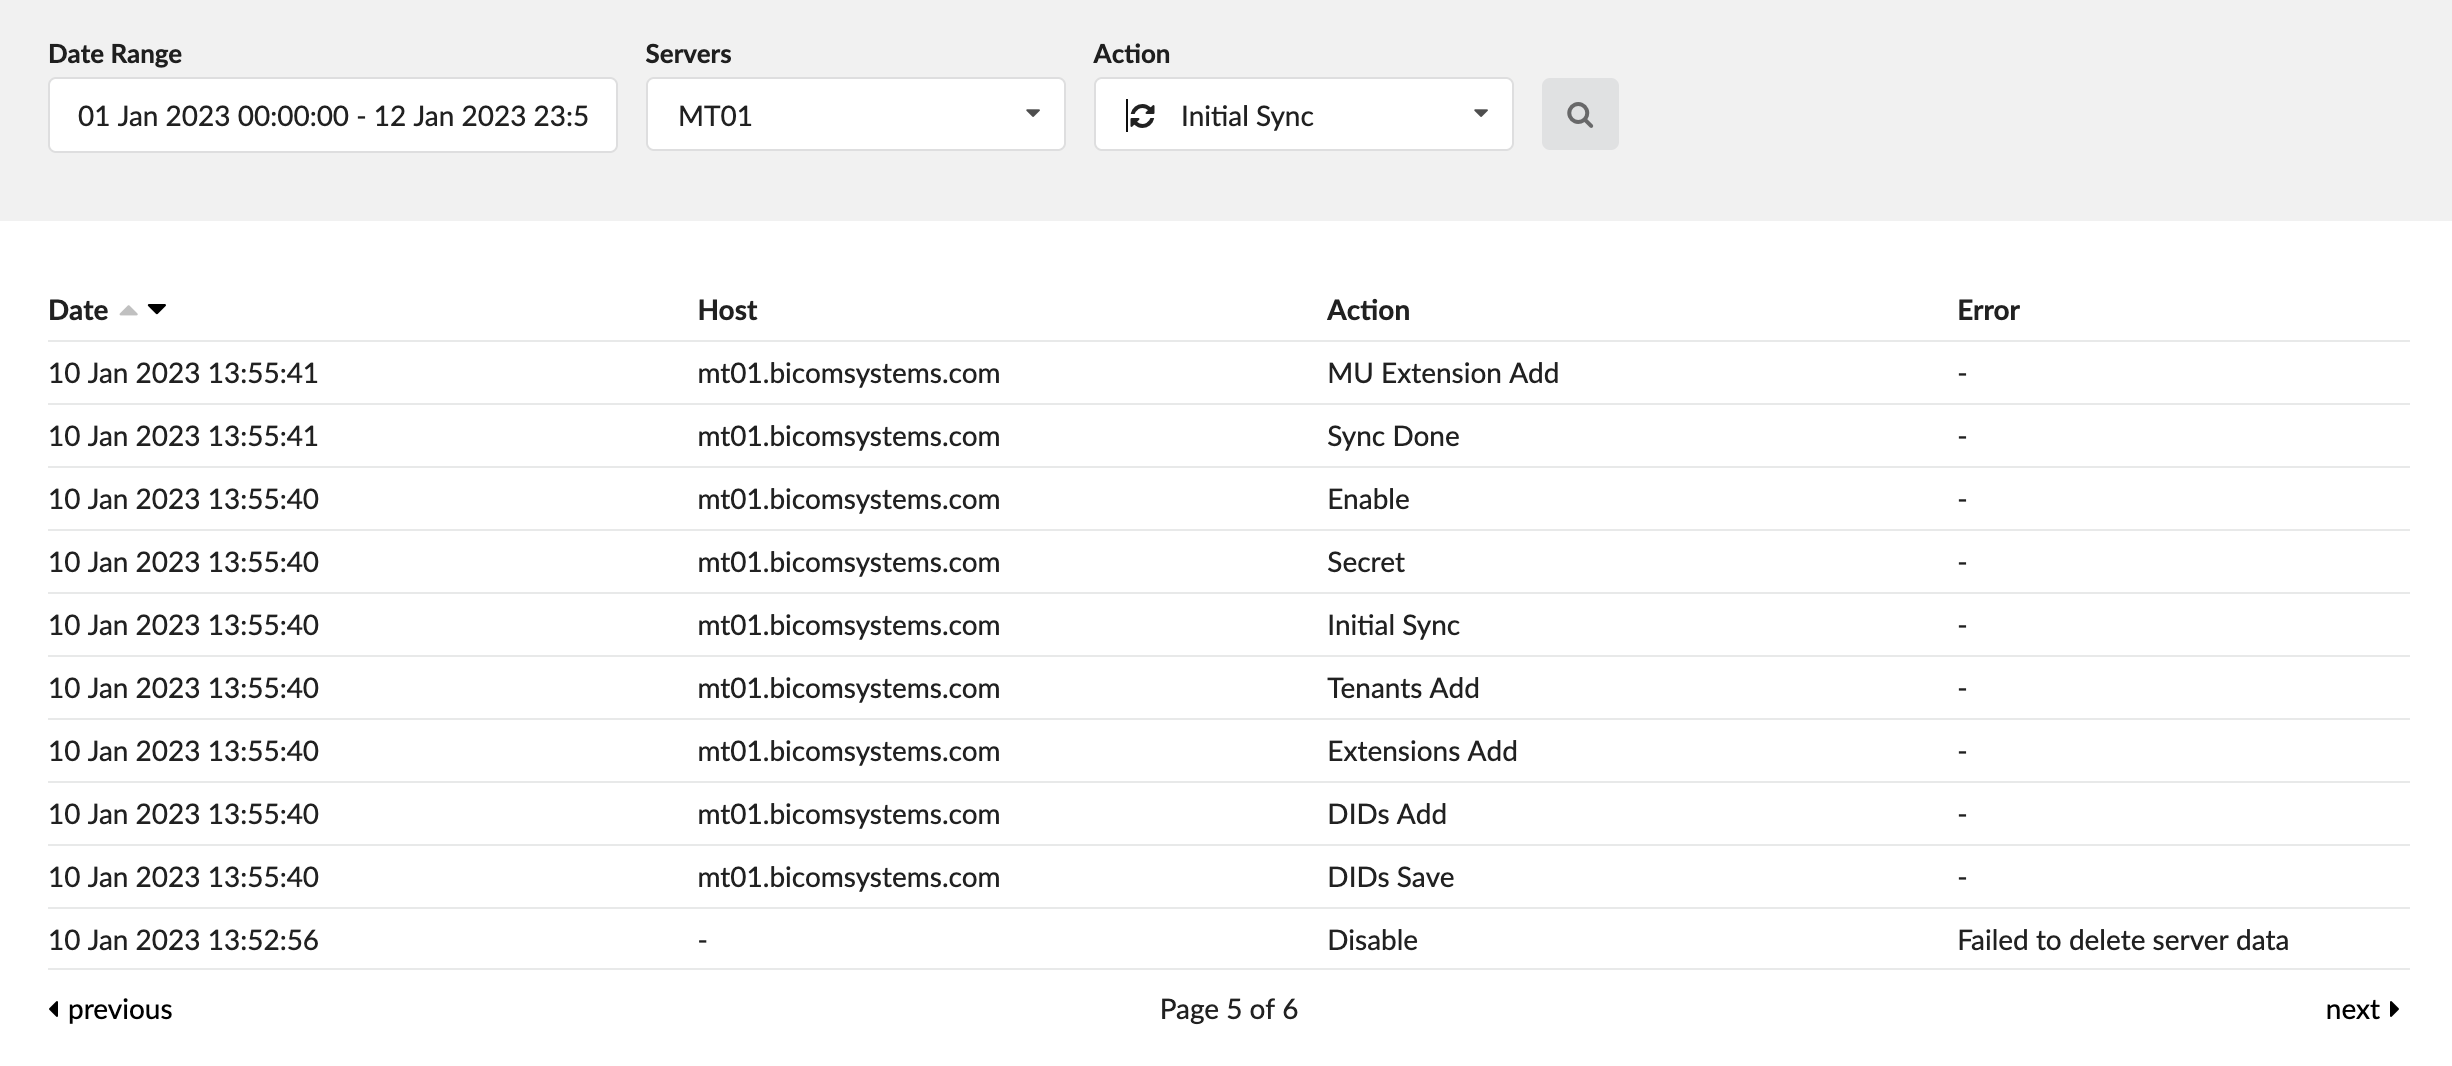2452x1066 pixels.
Task: Select the MU Extension Add action cell
Action: click(1443, 373)
